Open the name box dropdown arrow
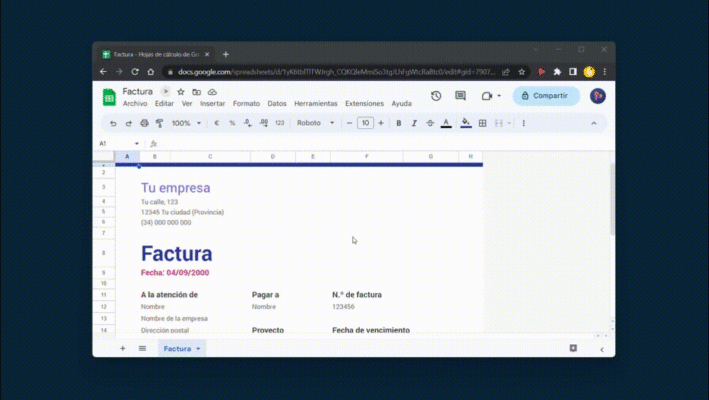709x400 pixels. [137, 144]
